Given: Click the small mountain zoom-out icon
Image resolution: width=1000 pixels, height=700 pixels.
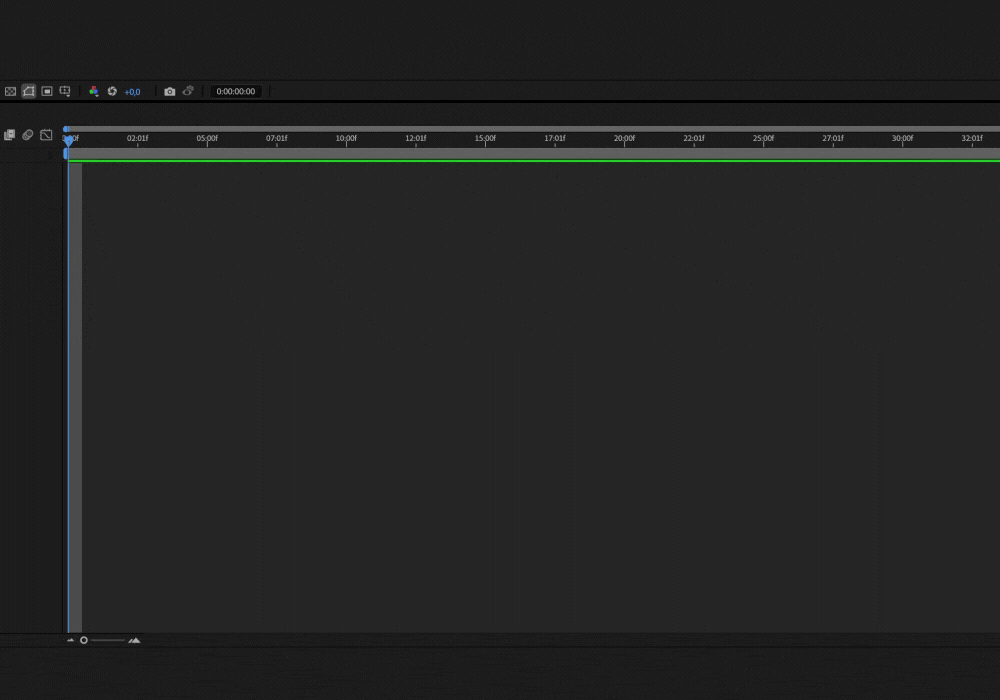Looking at the screenshot, I should click(71, 640).
